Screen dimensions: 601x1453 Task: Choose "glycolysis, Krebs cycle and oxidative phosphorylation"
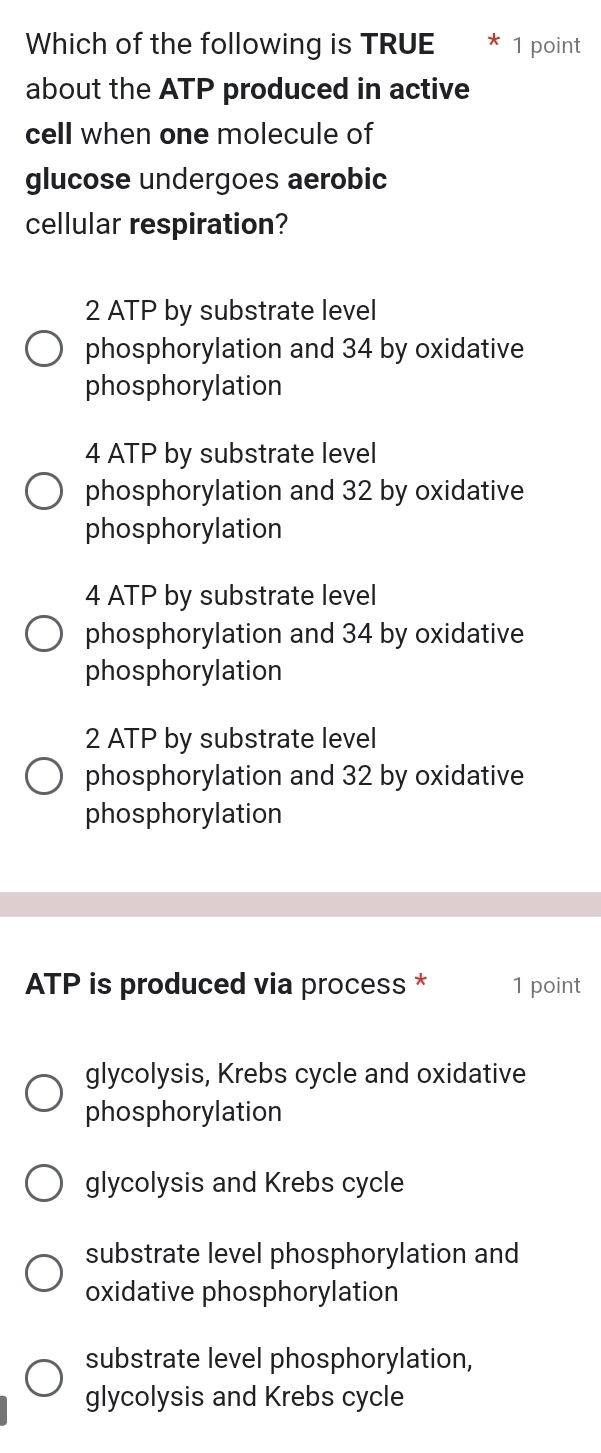(44, 1092)
